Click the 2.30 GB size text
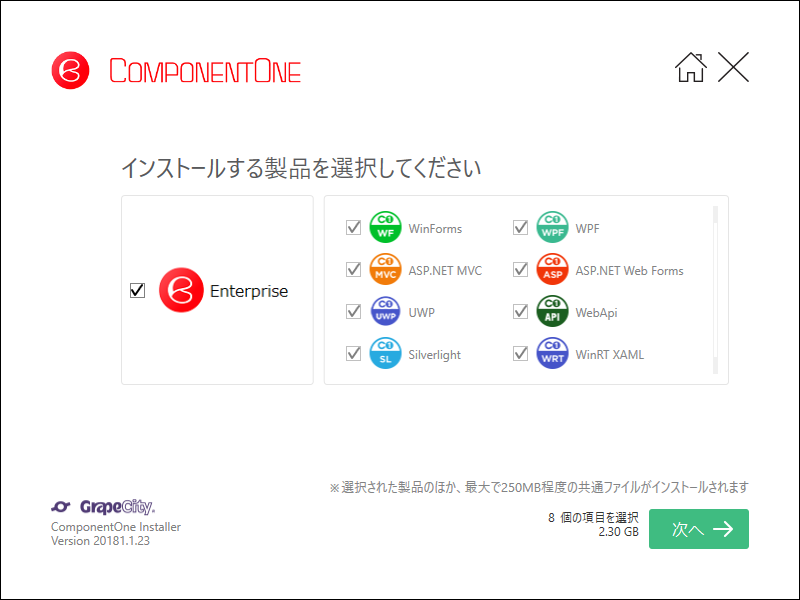800x600 pixels. [618, 532]
